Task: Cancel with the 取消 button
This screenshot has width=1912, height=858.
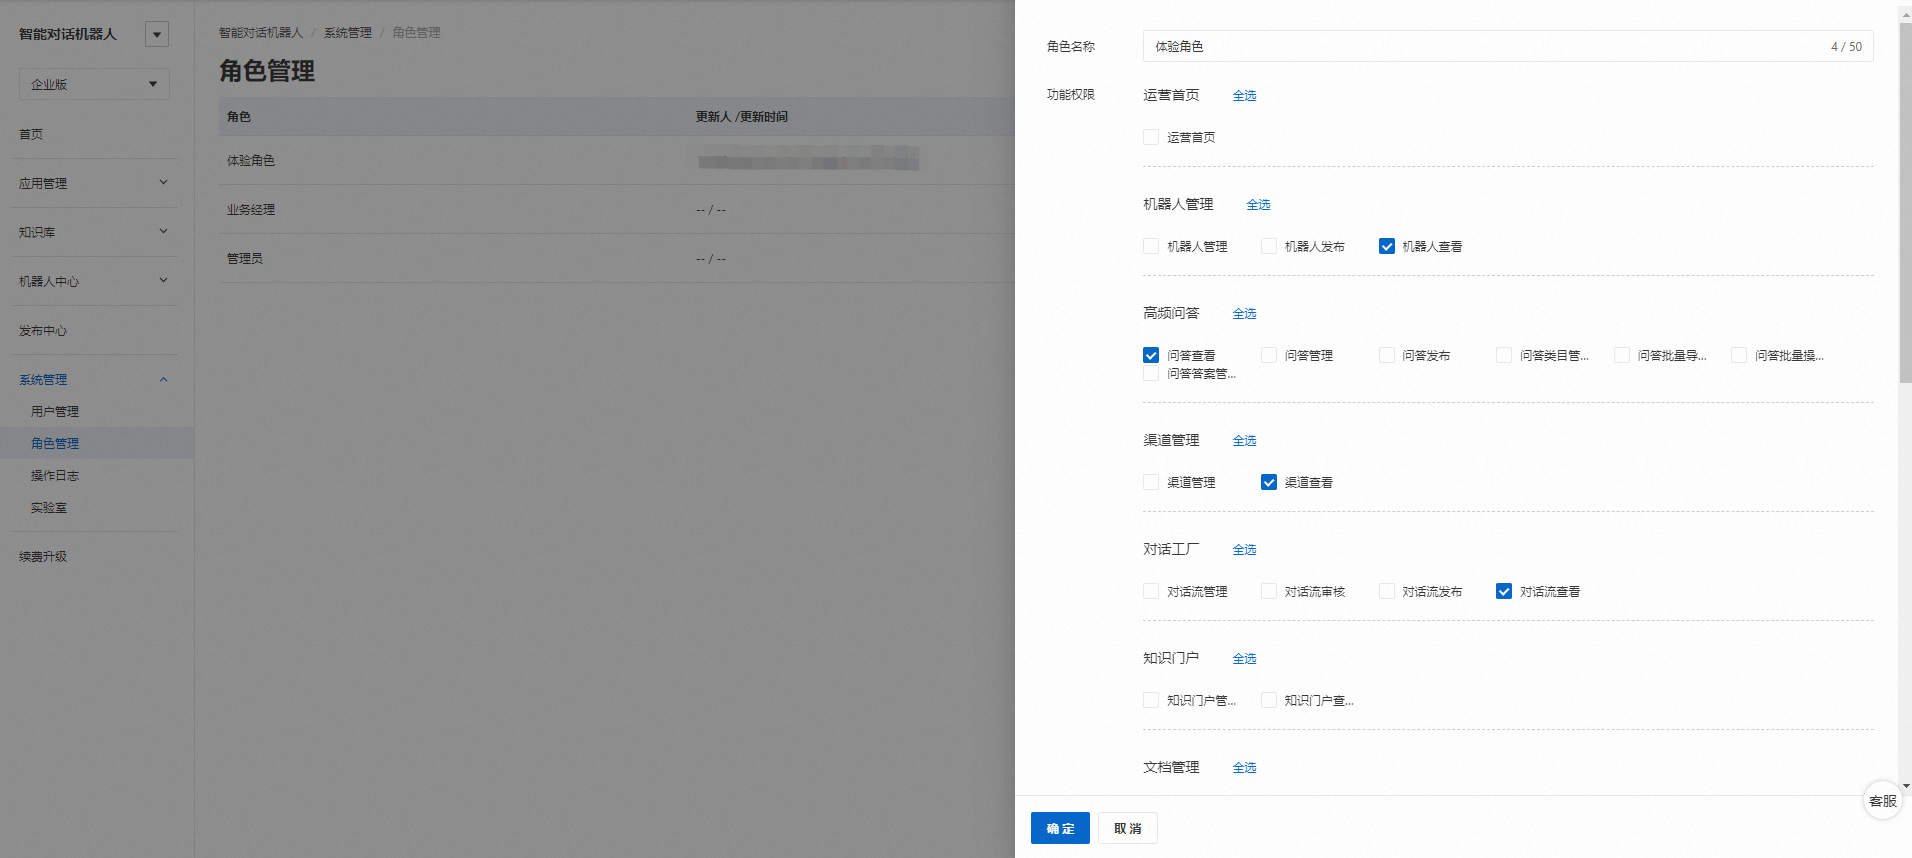Action: [x=1128, y=828]
